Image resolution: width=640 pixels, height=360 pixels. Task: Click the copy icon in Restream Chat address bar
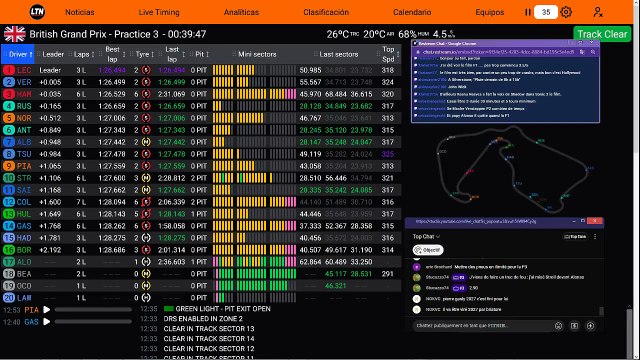(x=582, y=52)
